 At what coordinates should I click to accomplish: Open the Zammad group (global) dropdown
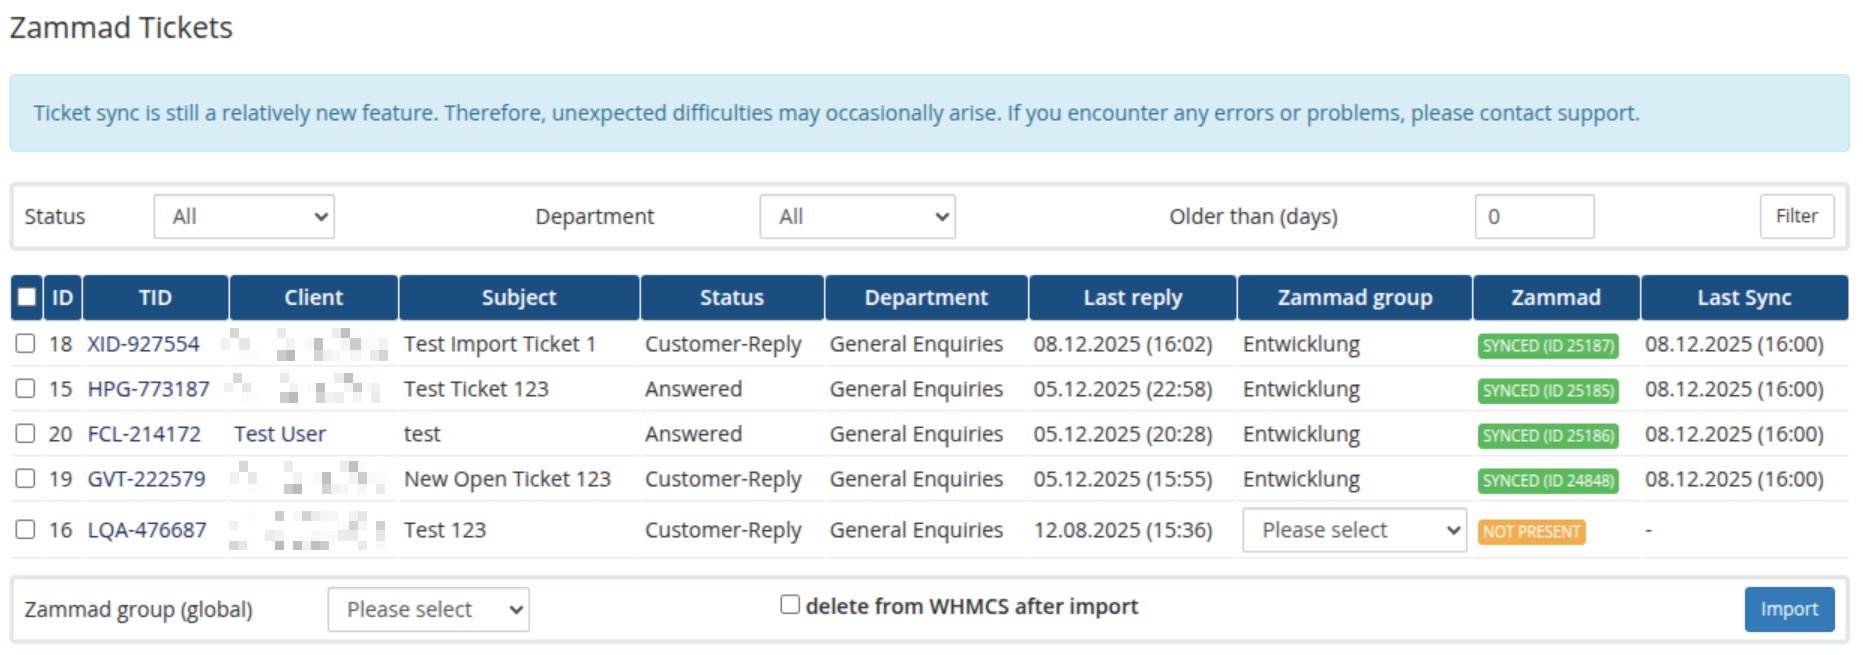[x=428, y=610]
